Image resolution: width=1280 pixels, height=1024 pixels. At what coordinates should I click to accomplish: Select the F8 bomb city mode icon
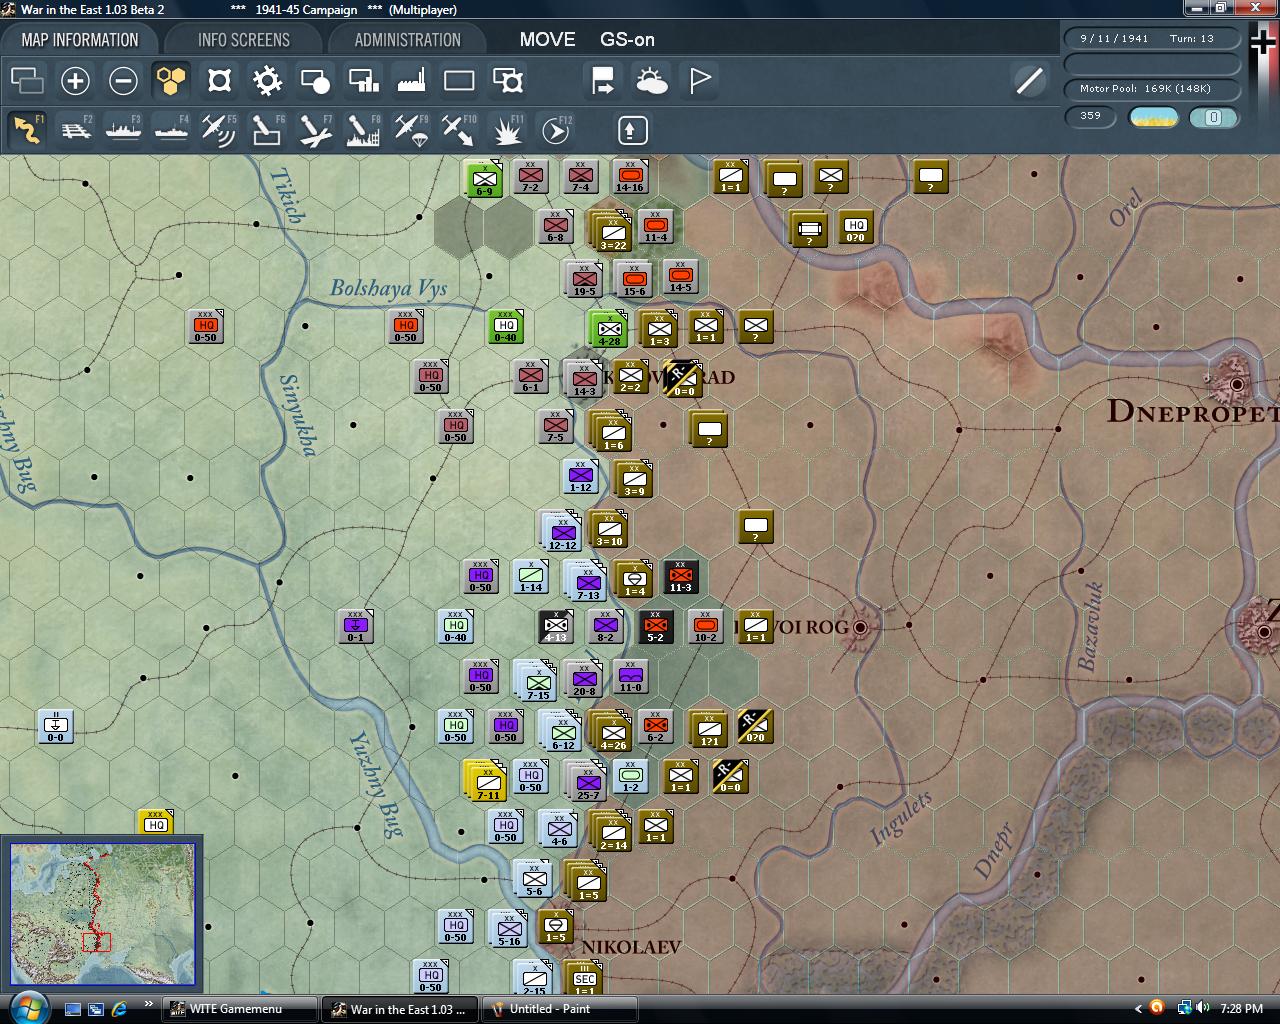[x=363, y=130]
